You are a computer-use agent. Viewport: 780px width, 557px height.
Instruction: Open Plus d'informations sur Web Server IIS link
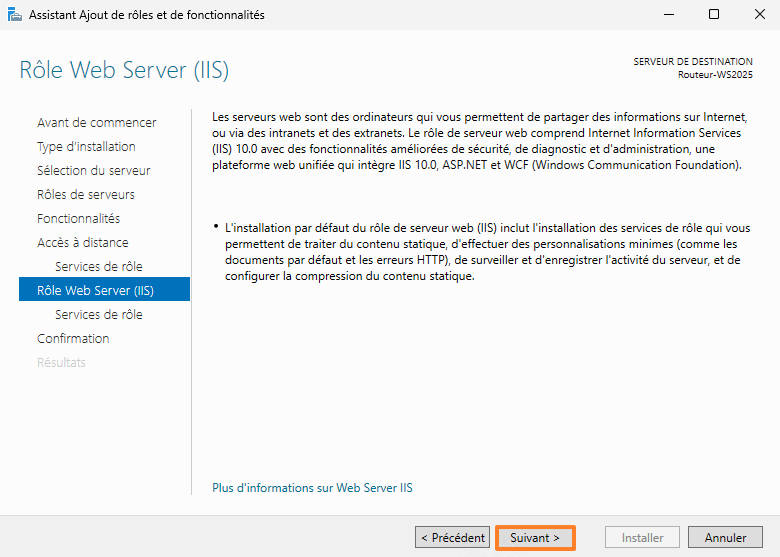click(312, 488)
